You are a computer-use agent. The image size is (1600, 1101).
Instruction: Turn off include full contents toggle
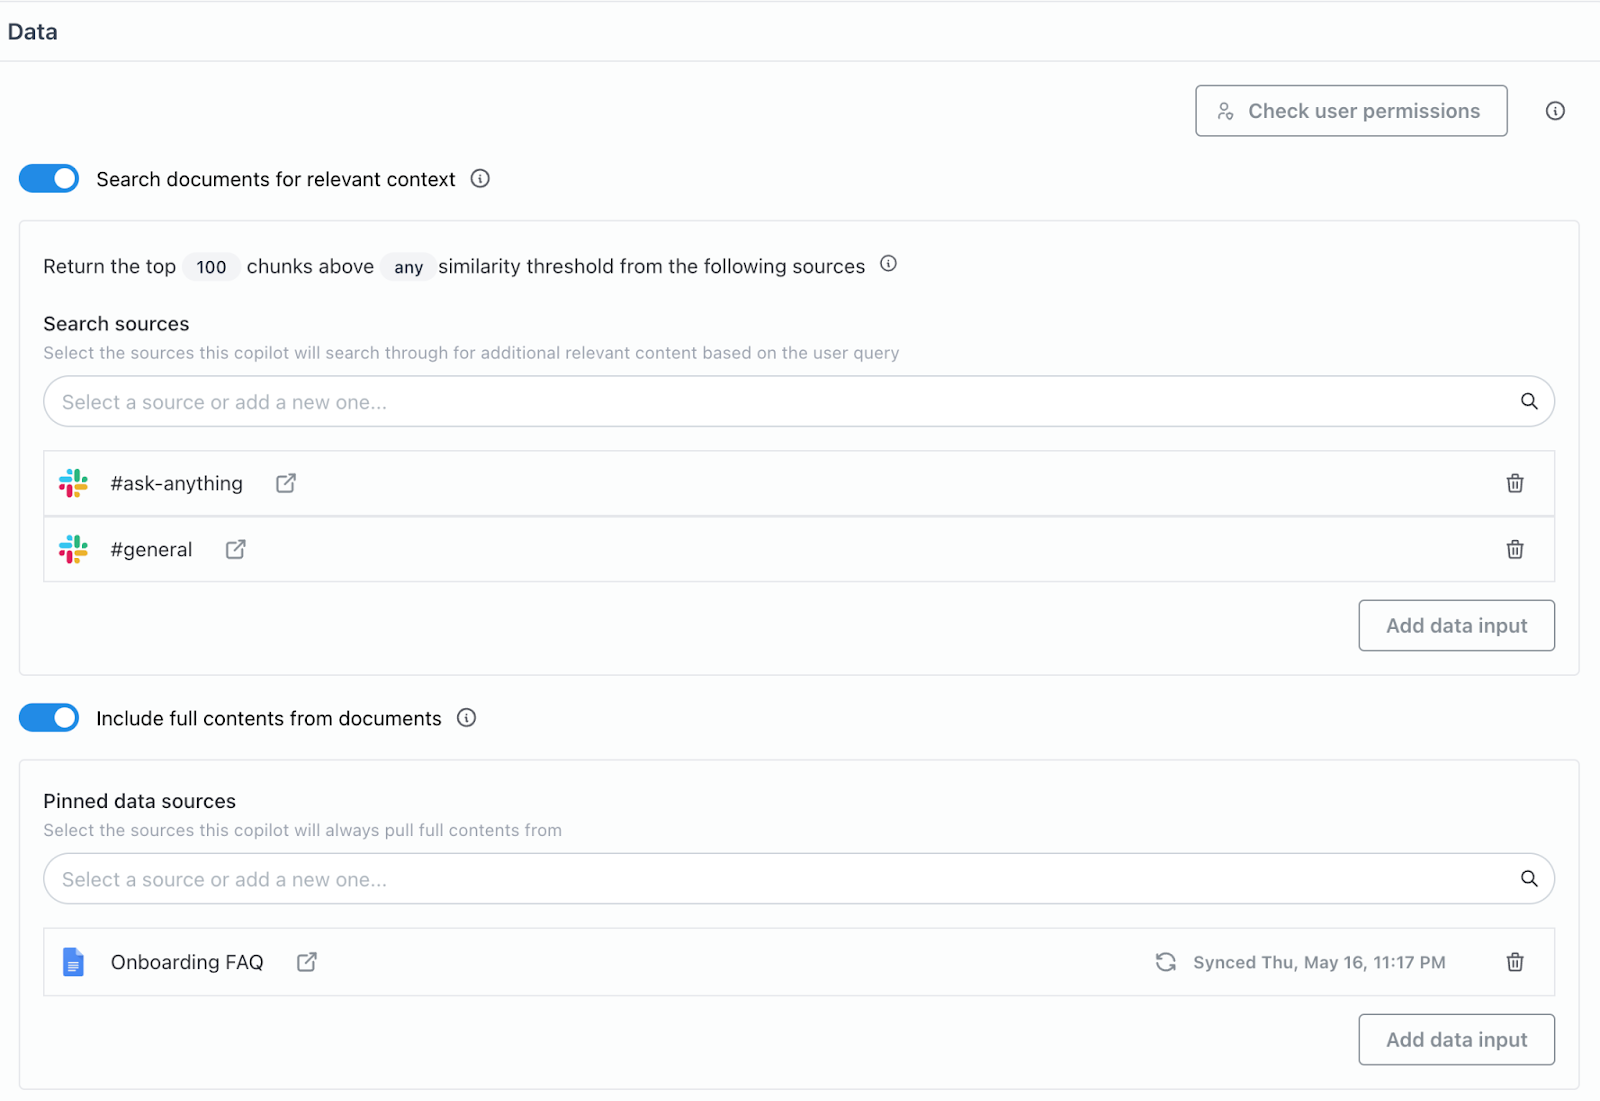(x=49, y=718)
